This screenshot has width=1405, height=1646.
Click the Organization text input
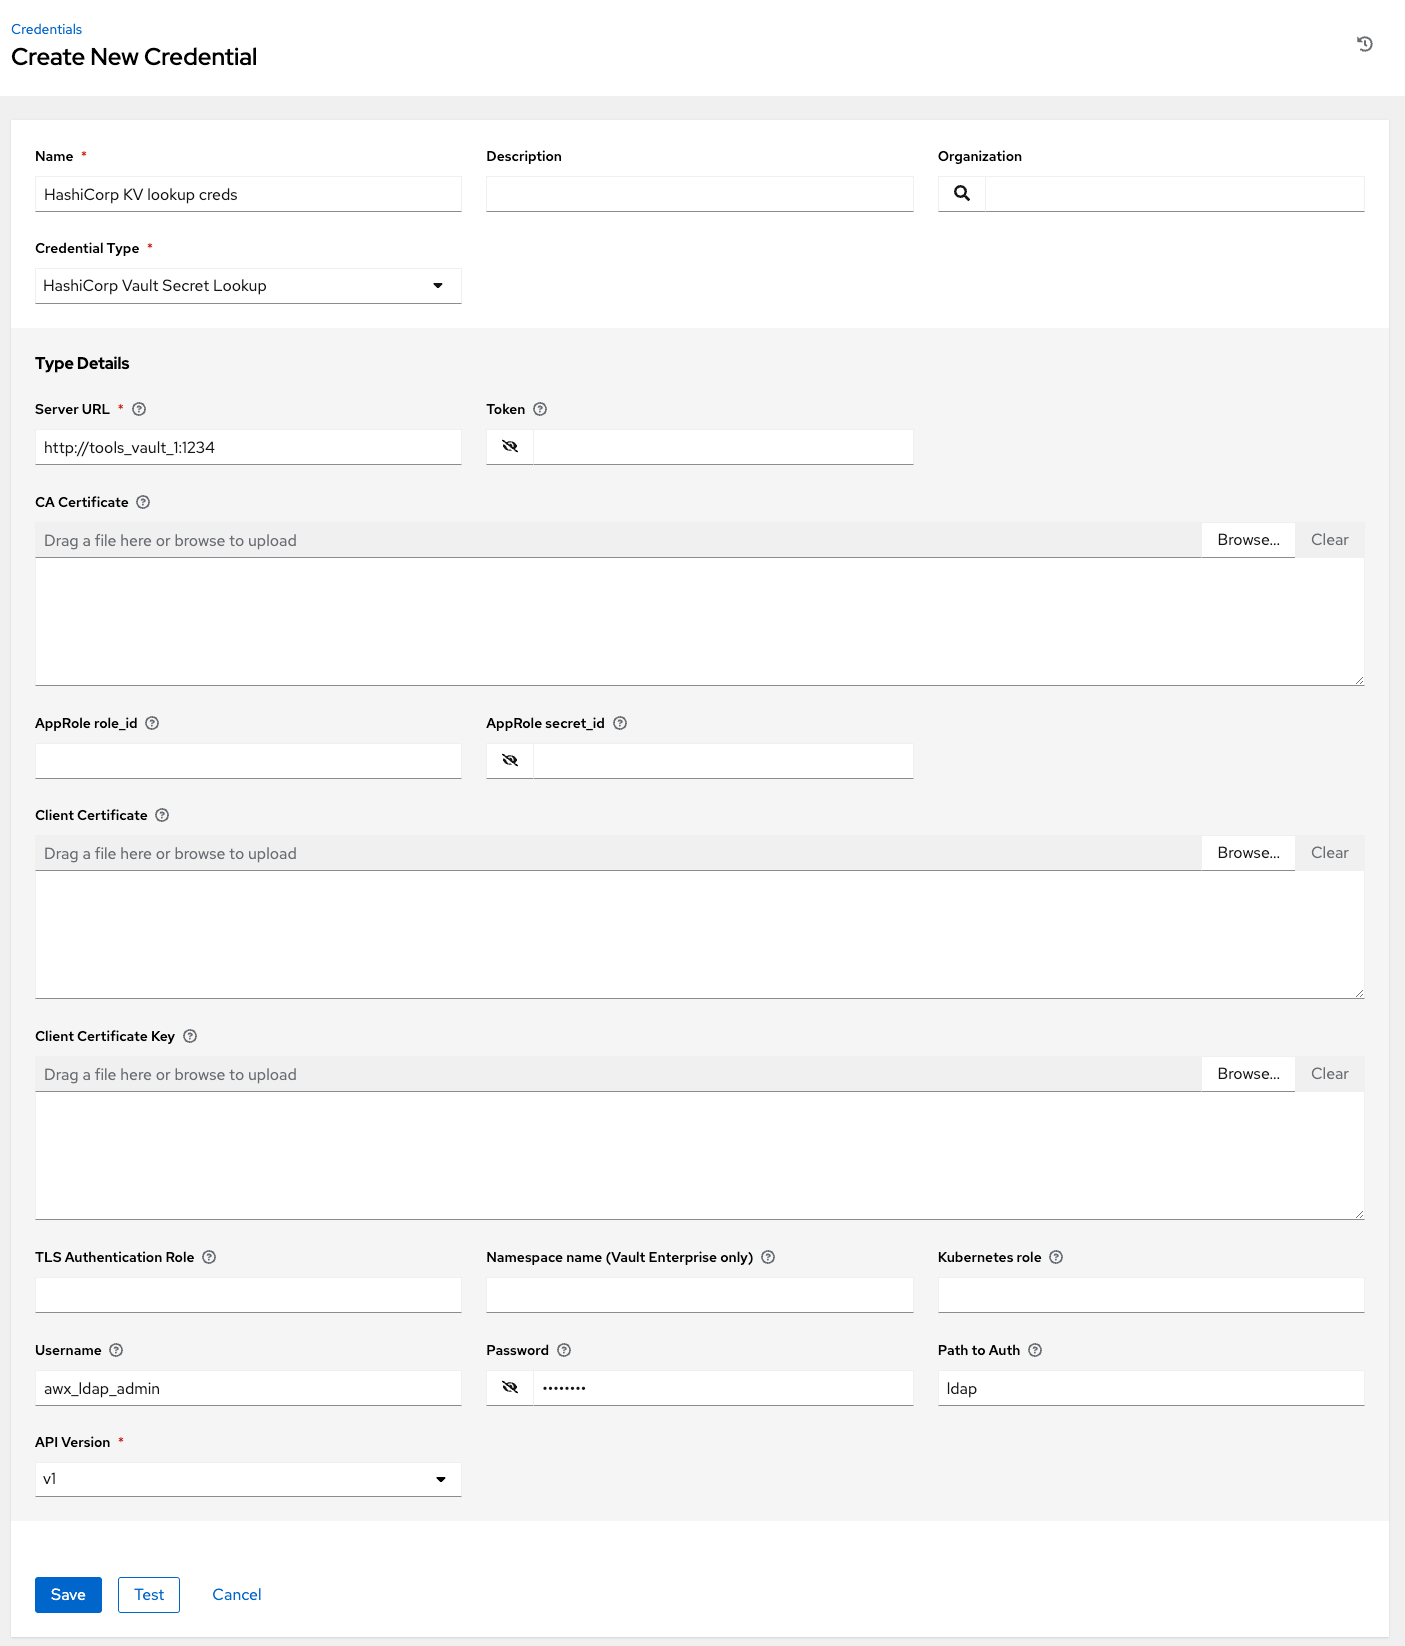tap(1175, 194)
